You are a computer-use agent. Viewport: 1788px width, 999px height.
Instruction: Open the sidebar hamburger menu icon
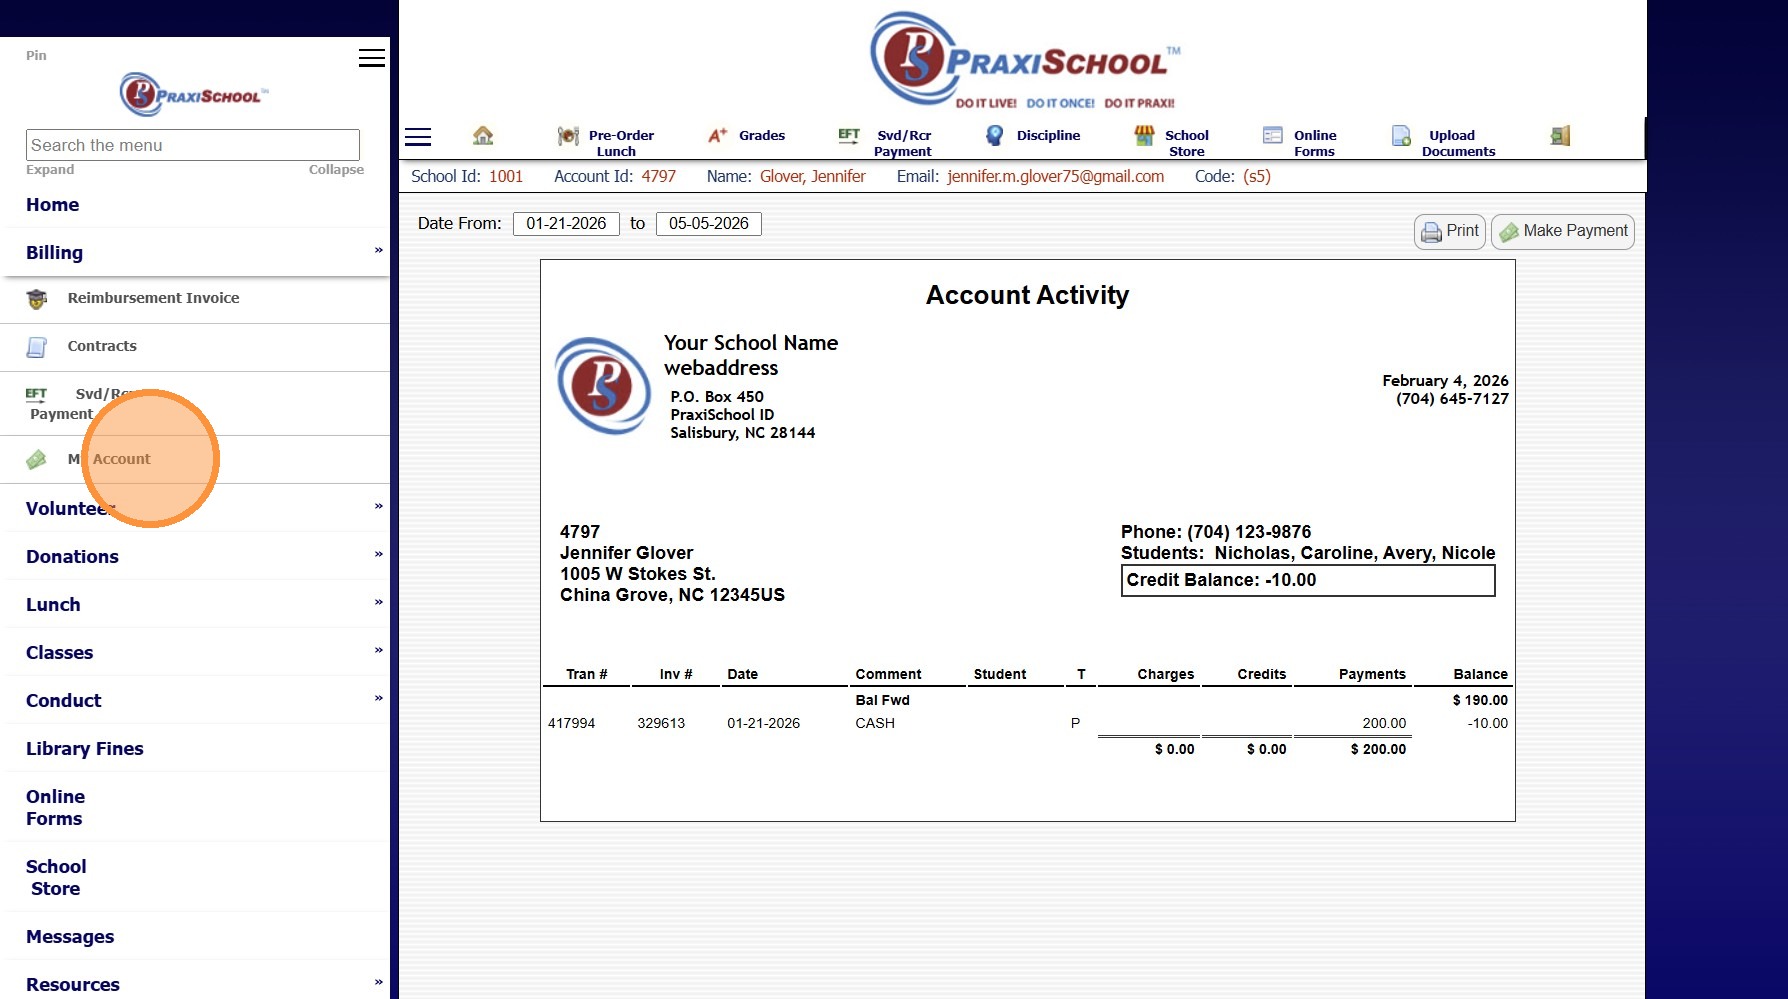(x=372, y=58)
